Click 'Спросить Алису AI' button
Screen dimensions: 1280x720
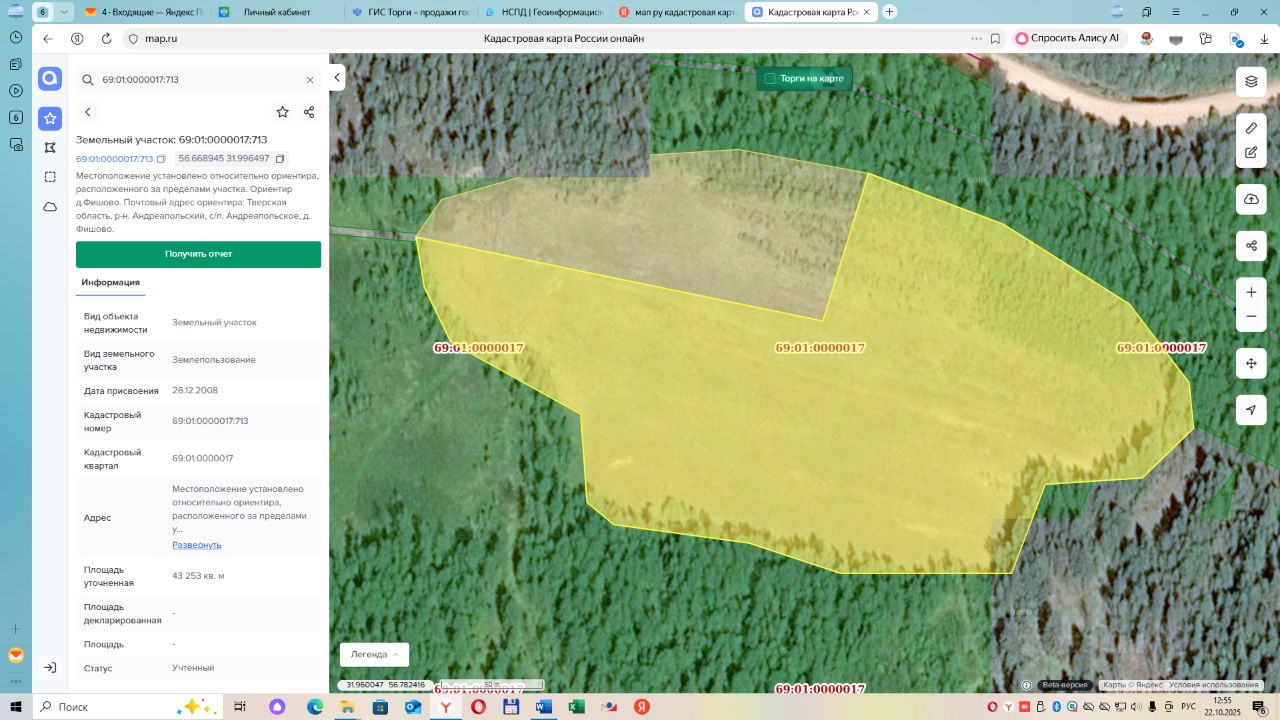point(1067,38)
